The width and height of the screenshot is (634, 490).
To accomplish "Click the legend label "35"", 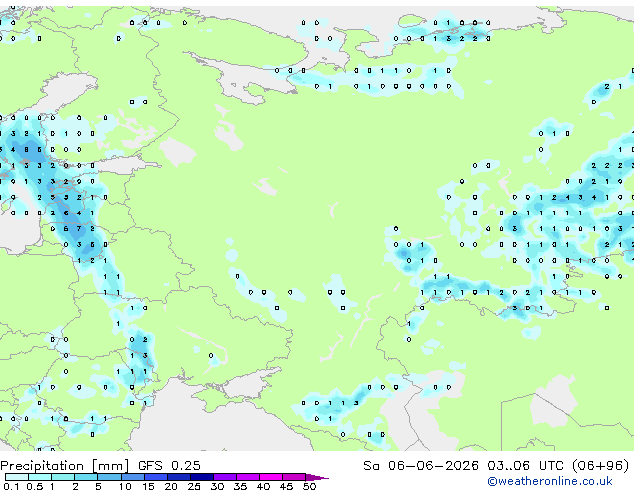I will coord(240,486).
